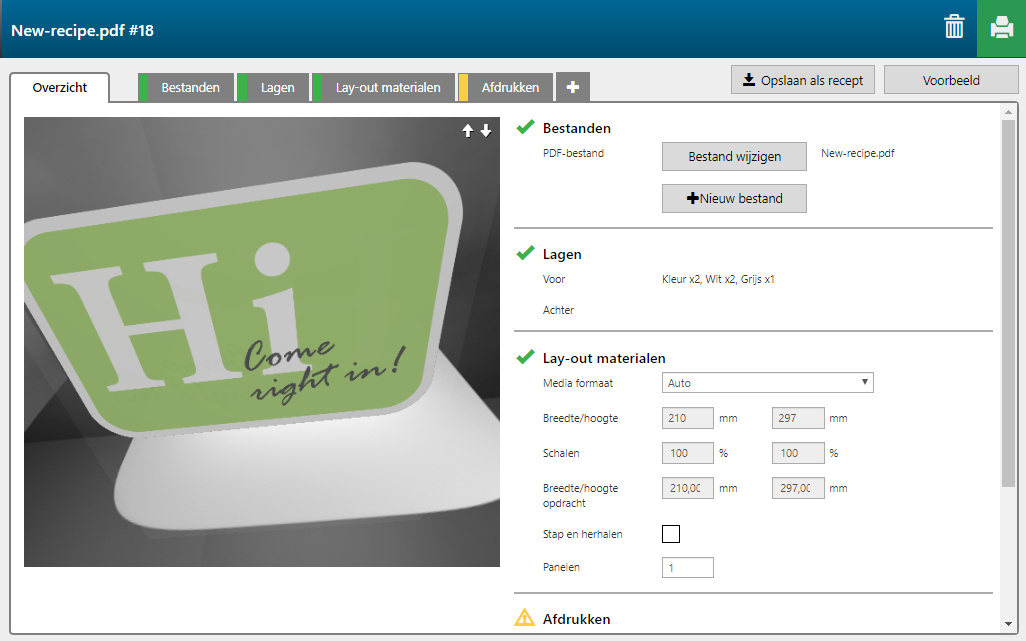Click the vertical scrollbar in settings panel

pos(1008,300)
